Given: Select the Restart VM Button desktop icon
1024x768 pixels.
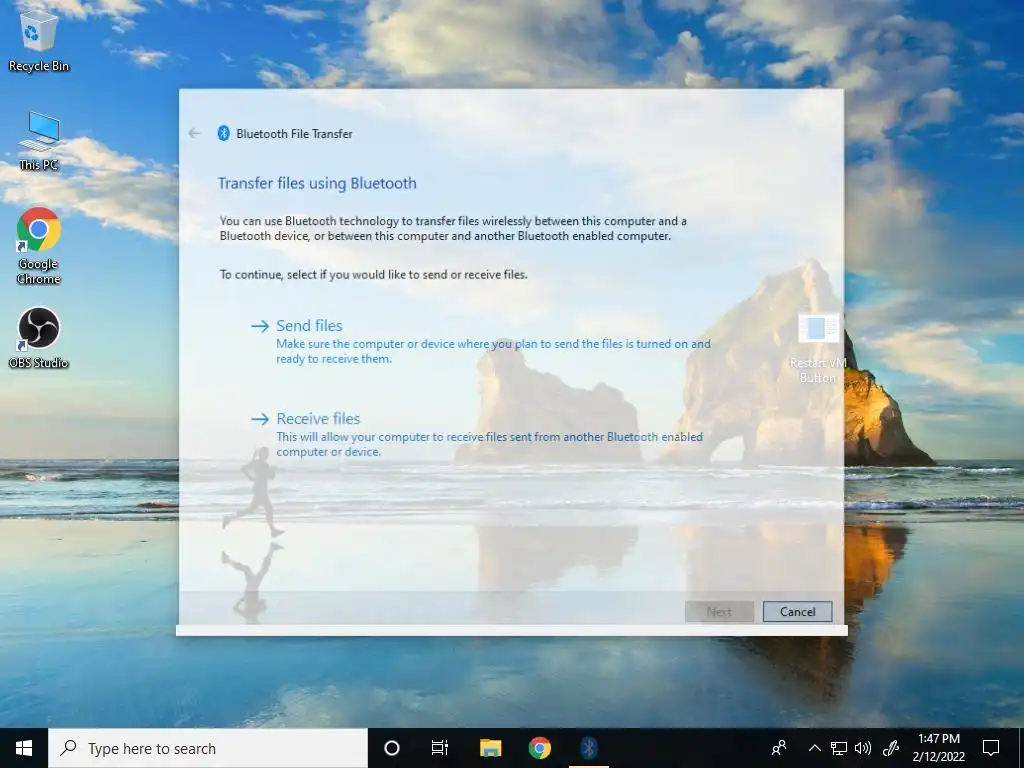Looking at the screenshot, I should point(818,348).
